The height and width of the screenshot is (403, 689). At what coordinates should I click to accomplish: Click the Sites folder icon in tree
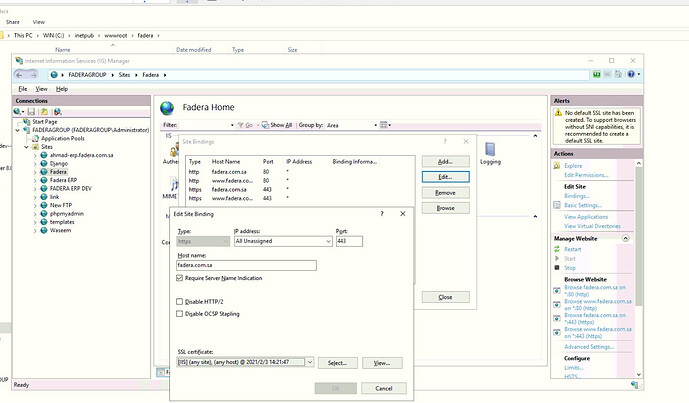tap(36, 147)
